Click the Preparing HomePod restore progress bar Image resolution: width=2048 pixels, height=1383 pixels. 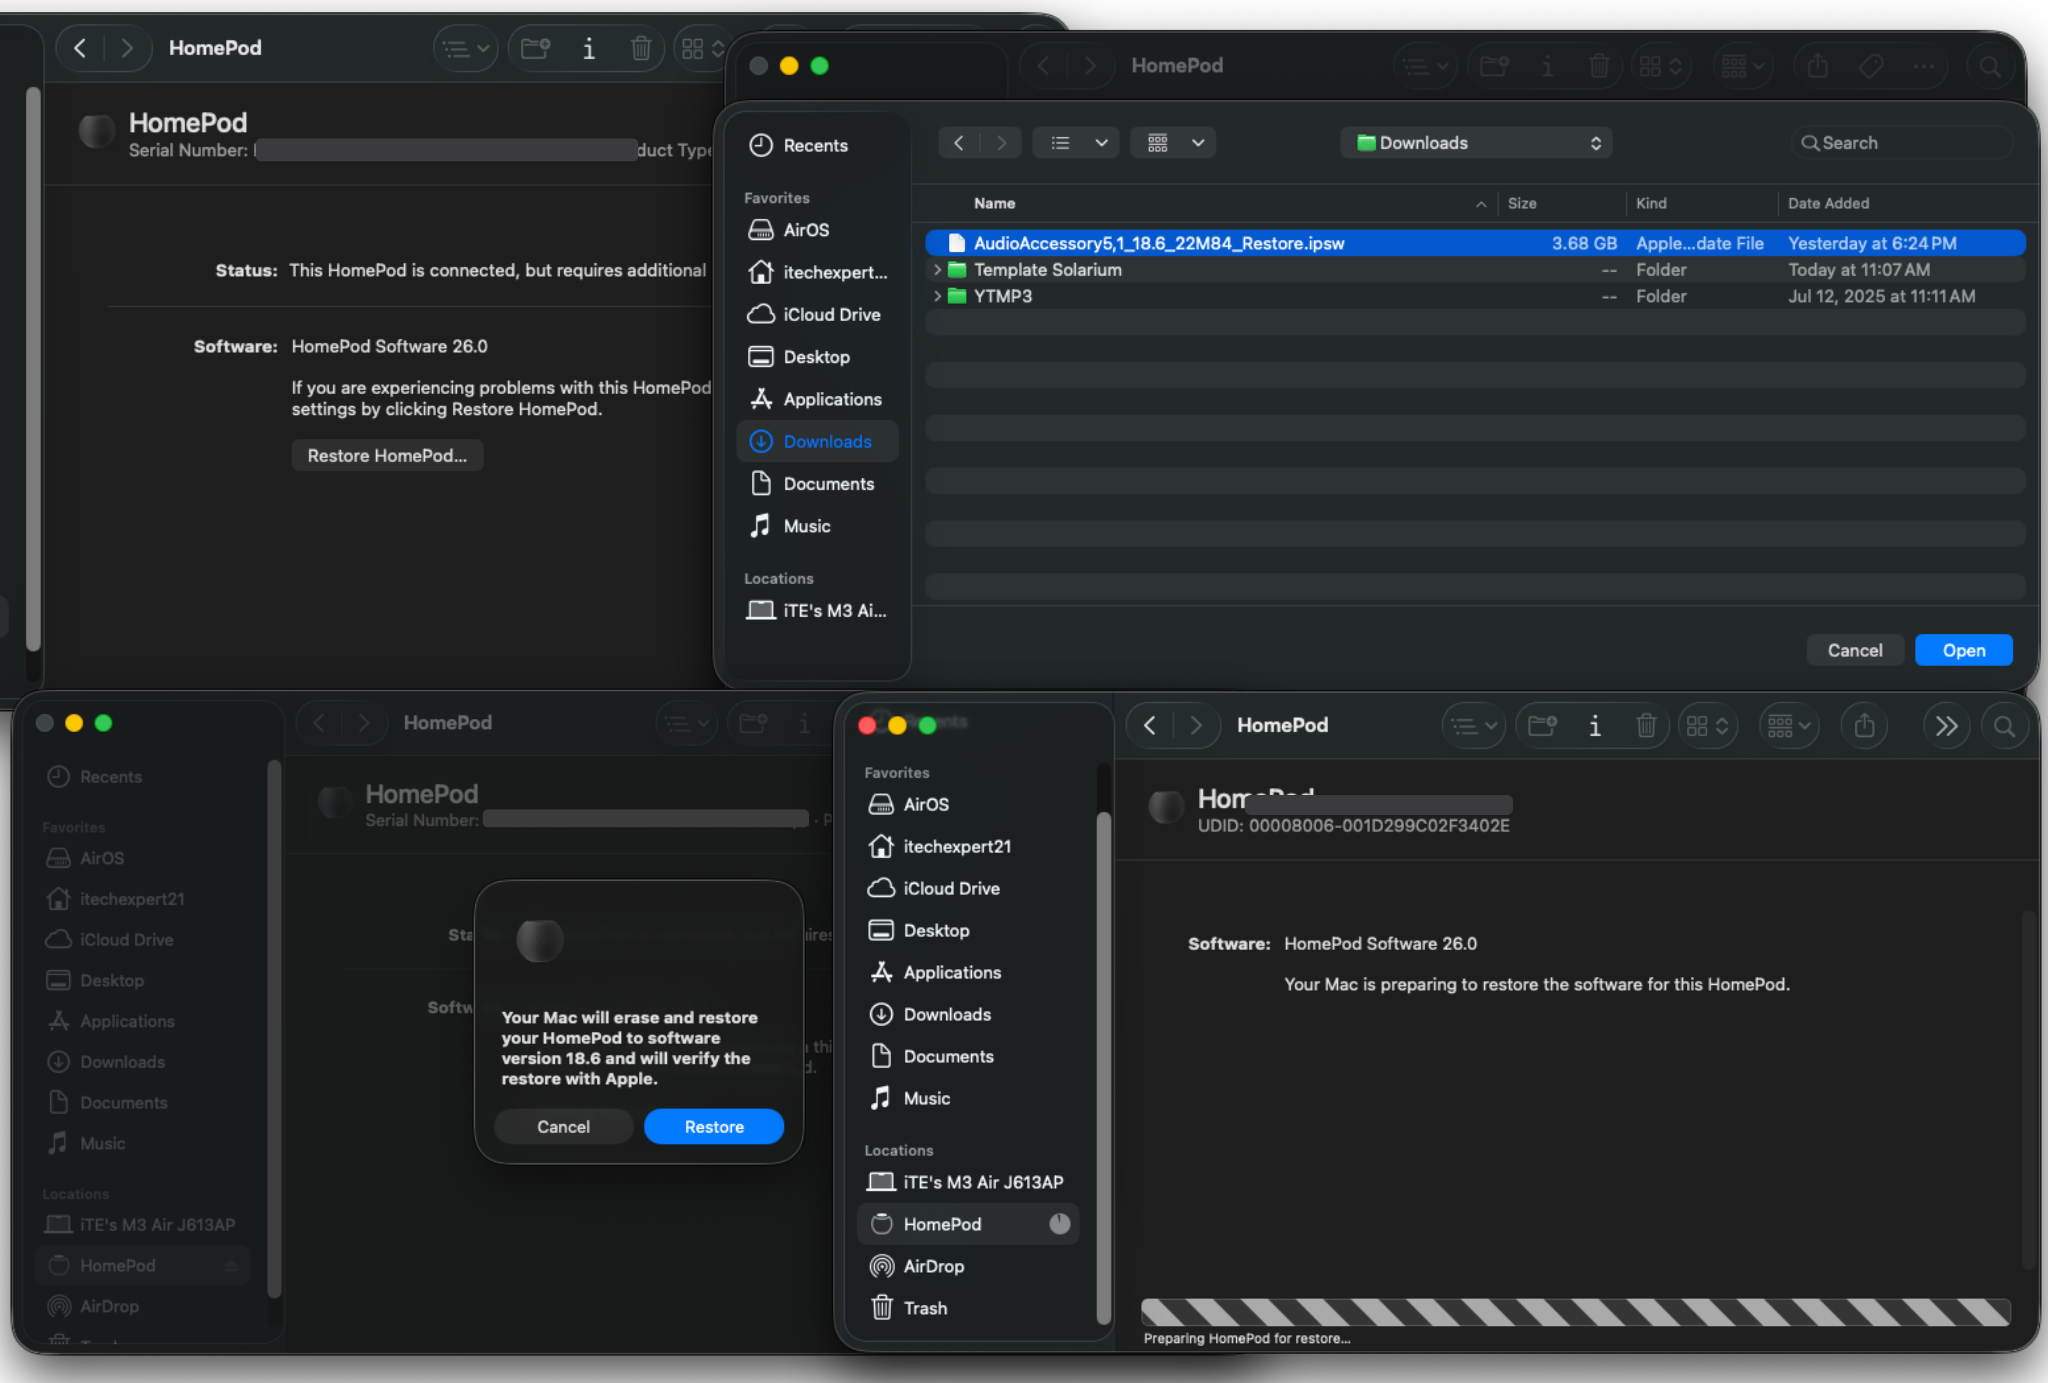tap(1575, 1312)
